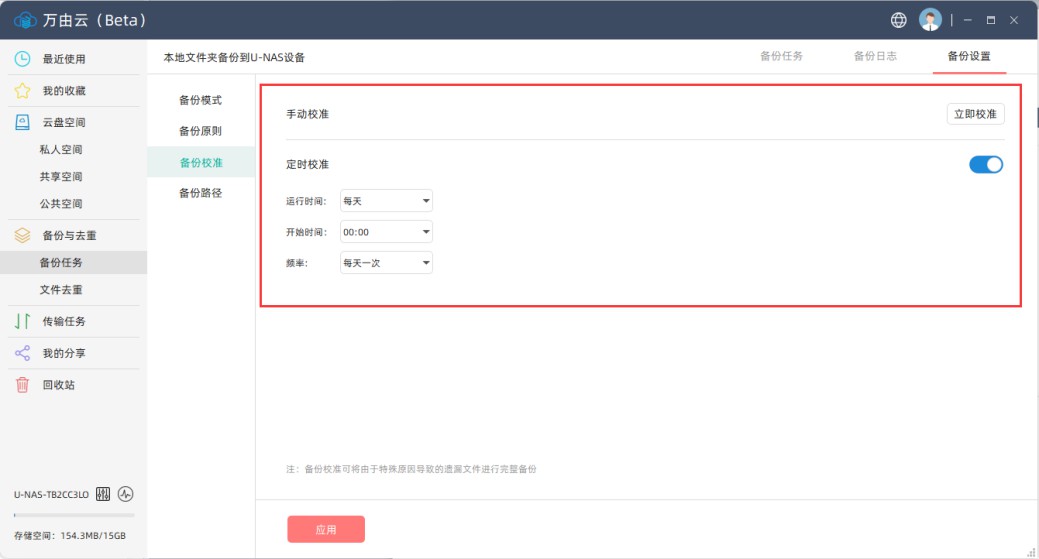Open device activity monitor icon
Viewport: 1039px width, 559px height.
point(126,494)
